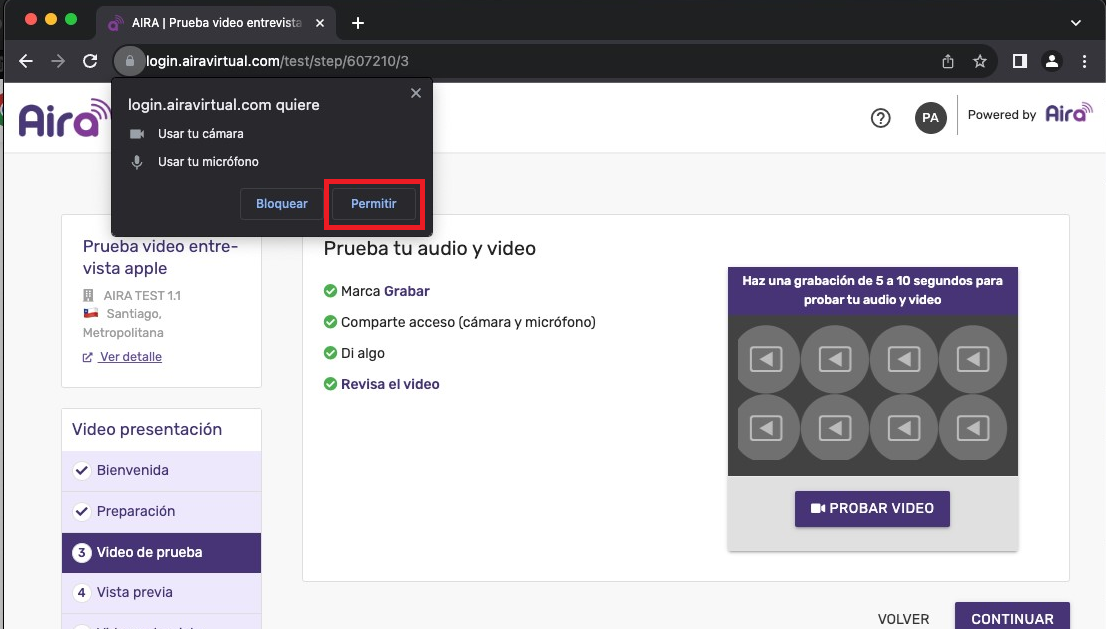The width and height of the screenshot is (1106, 629).
Task: Open a new tab with plus button
Action: tap(358, 23)
